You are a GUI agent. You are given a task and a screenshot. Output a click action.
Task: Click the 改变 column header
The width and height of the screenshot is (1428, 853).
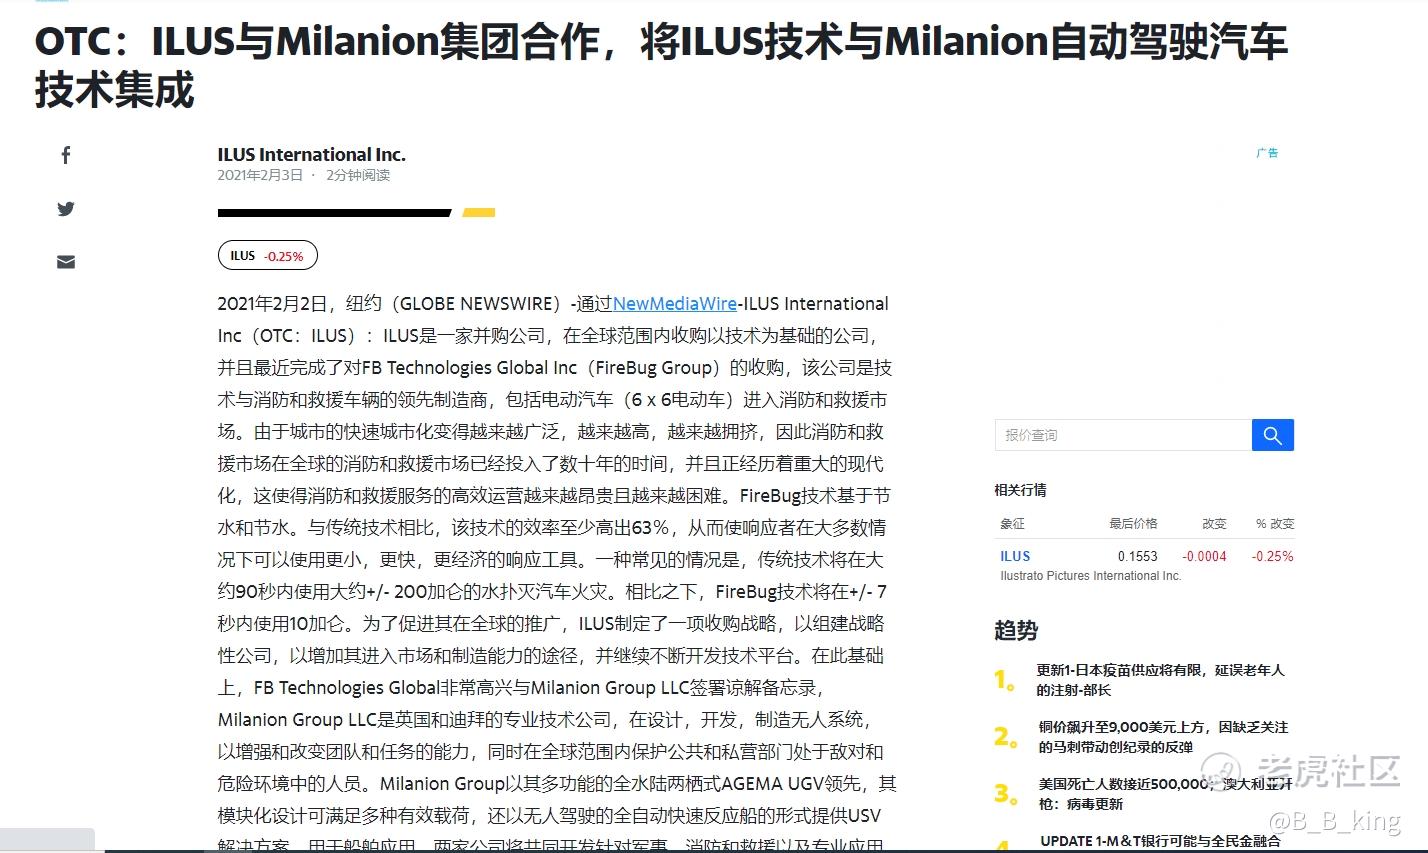[x=1214, y=523]
